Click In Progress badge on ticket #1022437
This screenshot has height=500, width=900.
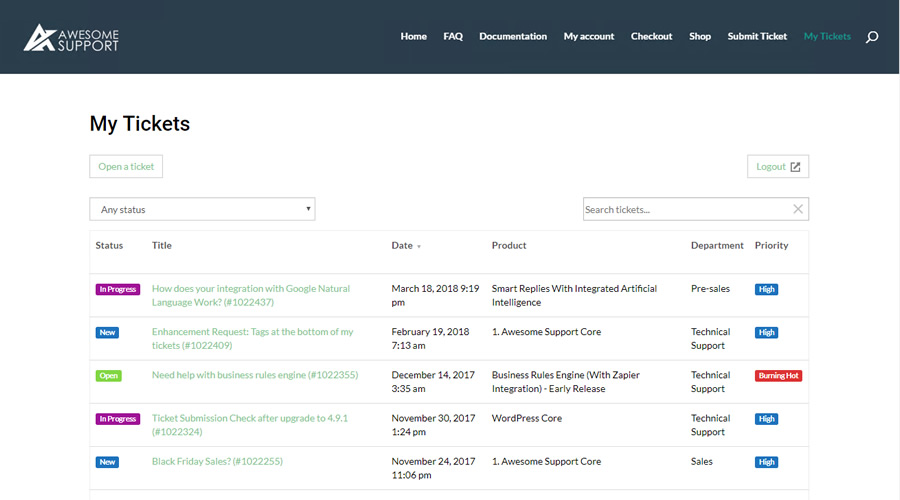[118, 289]
